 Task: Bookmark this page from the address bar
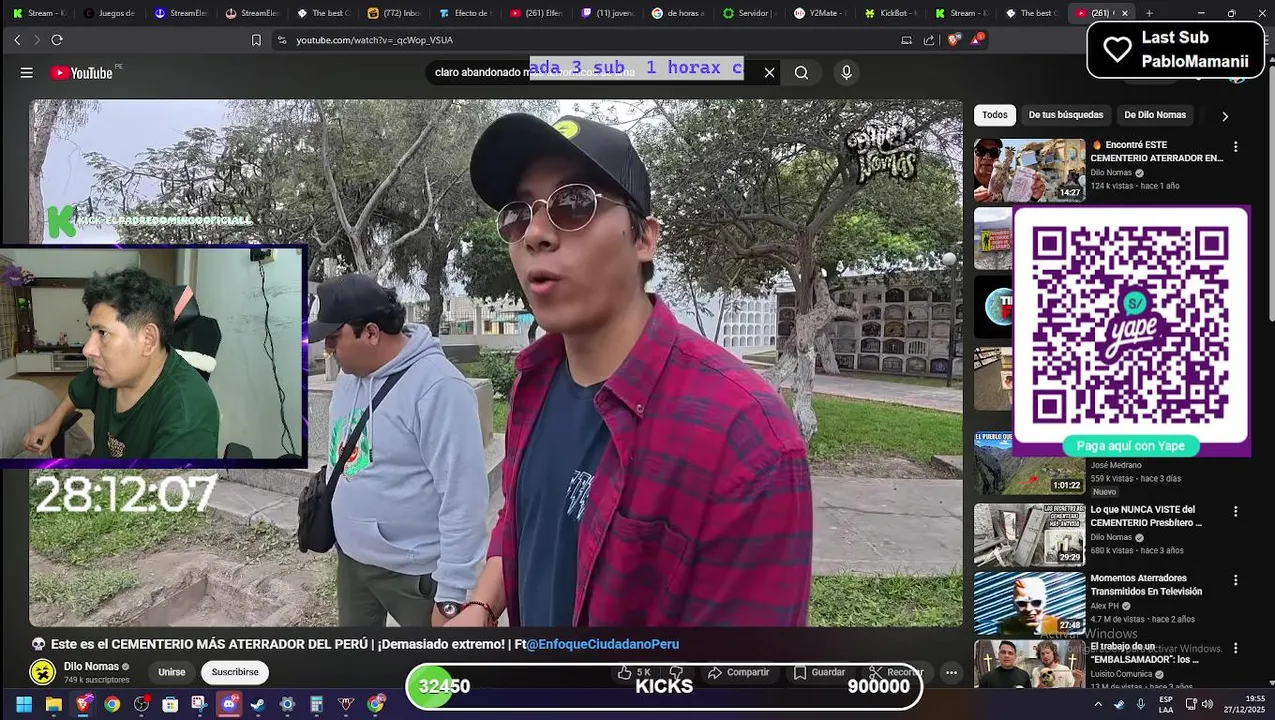click(256, 40)
